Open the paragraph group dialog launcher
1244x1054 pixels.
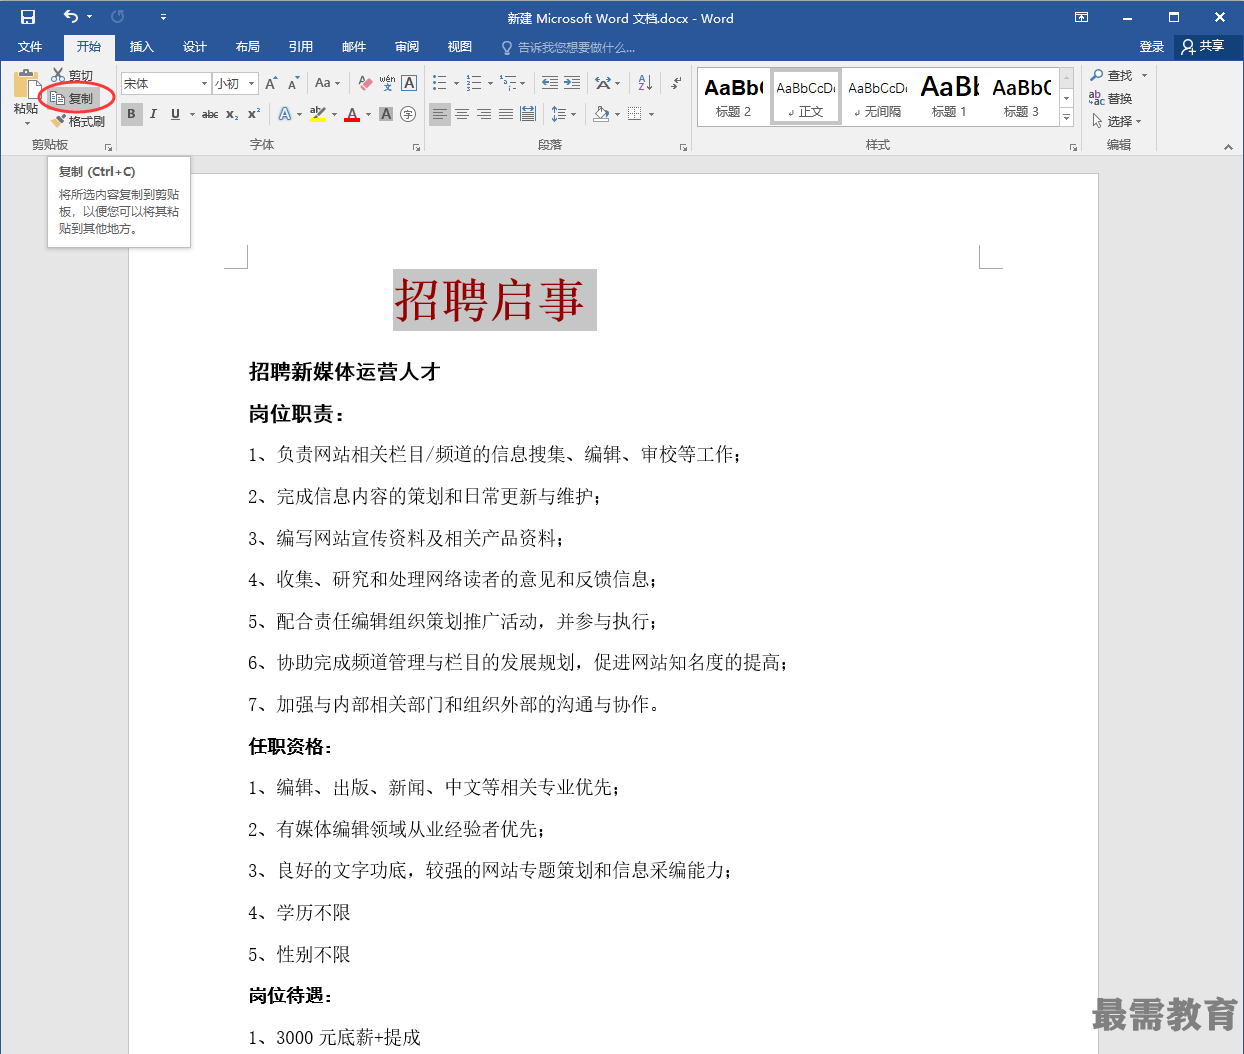[683, 147]
